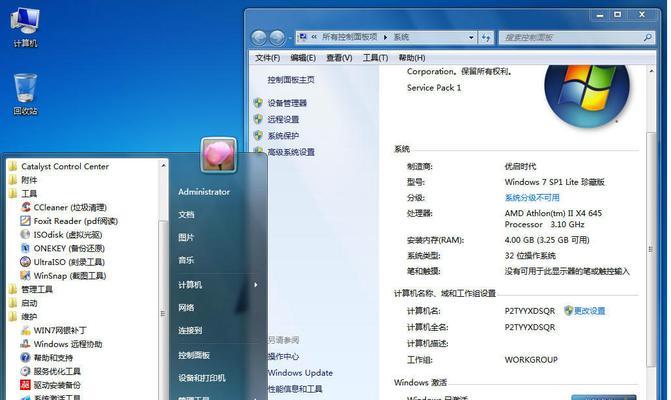Open 控制面板 from start menu
671x400 pixels.
pos(194,355)
